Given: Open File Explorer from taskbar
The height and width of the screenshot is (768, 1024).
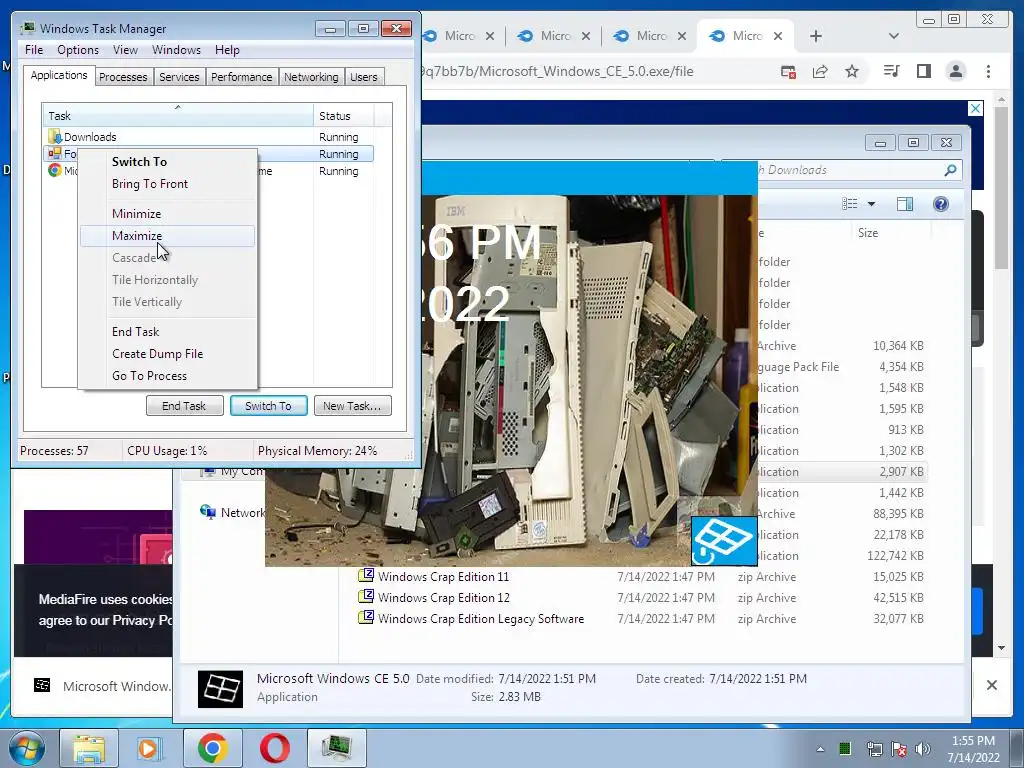Looking at the screenshot, I should (89, 748).
